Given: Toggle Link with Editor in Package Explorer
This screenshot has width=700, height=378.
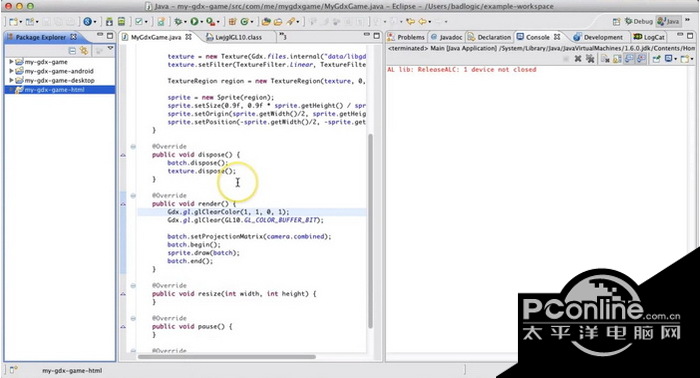Looking at the screenshot, I should click(x=83, y=50).
